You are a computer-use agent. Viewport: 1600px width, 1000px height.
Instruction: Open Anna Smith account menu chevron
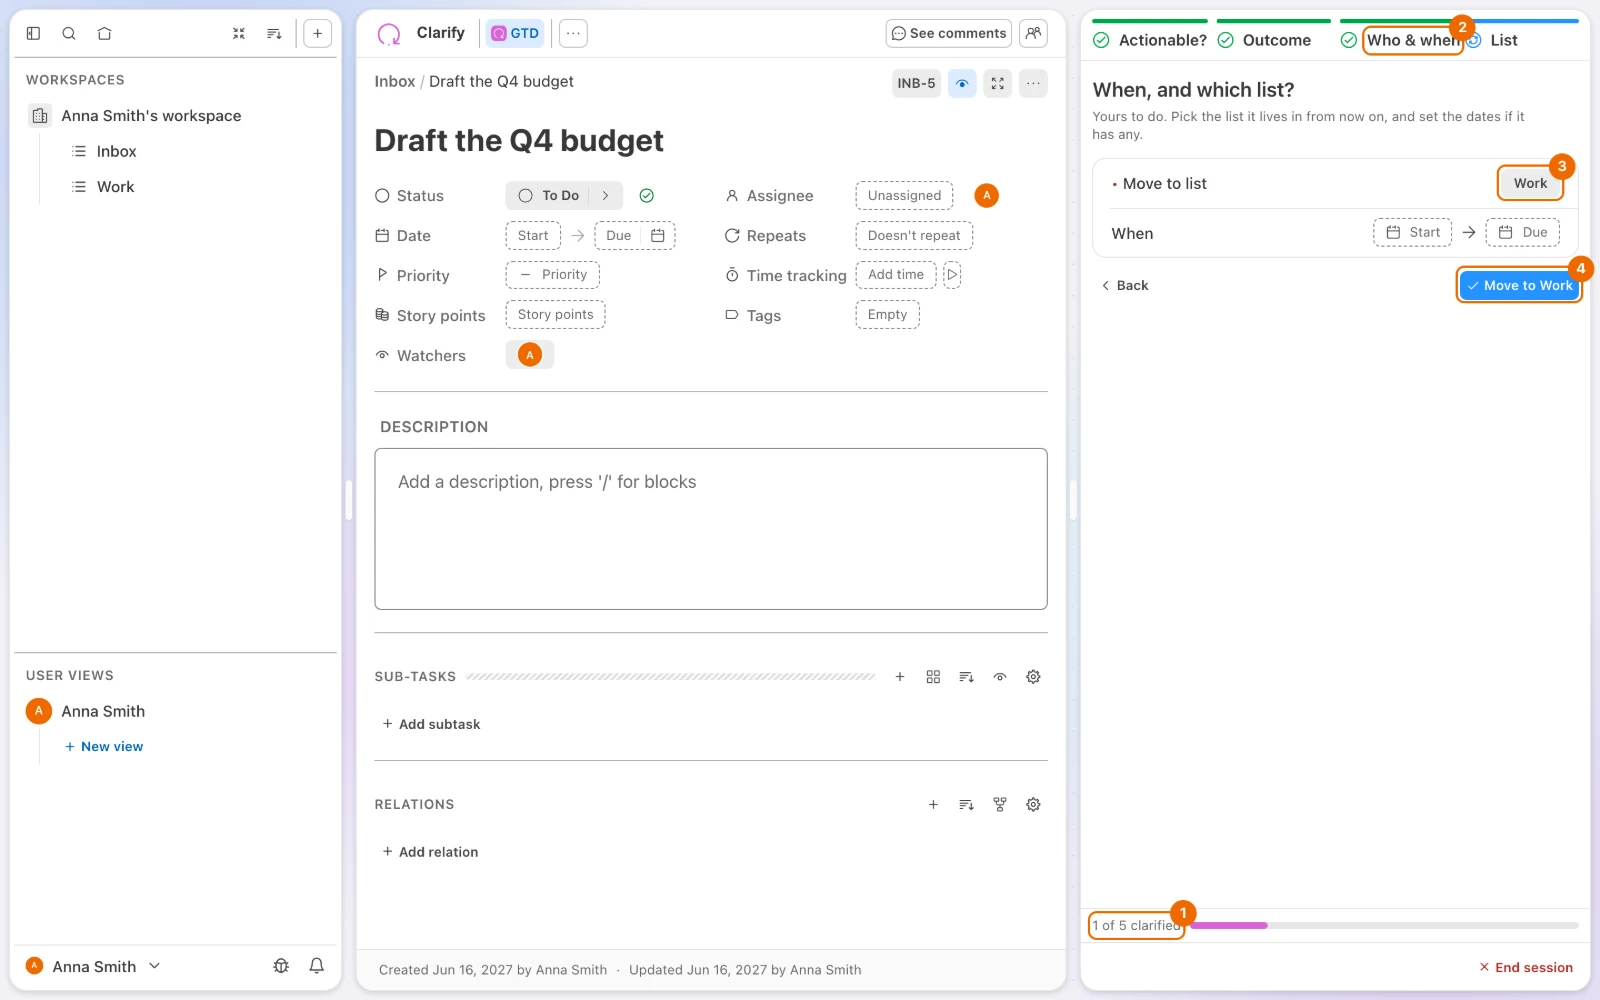pyautogui.click(x=154, y=966)
